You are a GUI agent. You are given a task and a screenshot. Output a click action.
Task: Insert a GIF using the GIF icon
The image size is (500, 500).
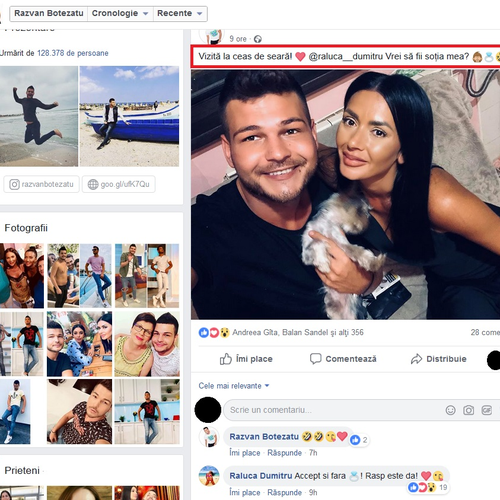tap(487, 410)
